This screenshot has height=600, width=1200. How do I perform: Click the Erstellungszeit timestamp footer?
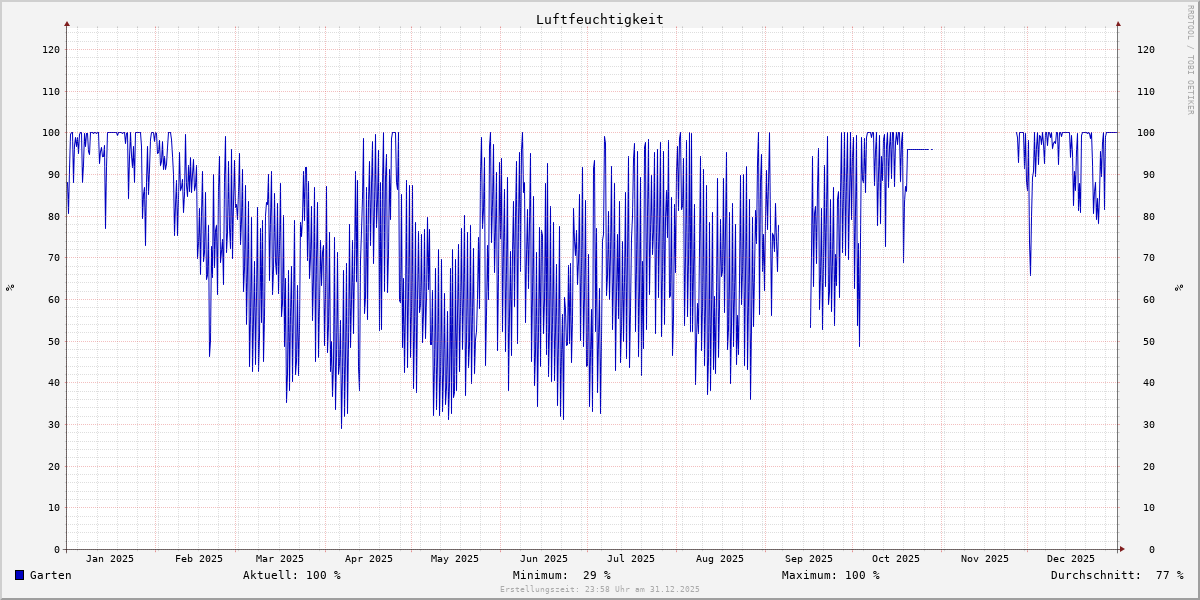600,589
